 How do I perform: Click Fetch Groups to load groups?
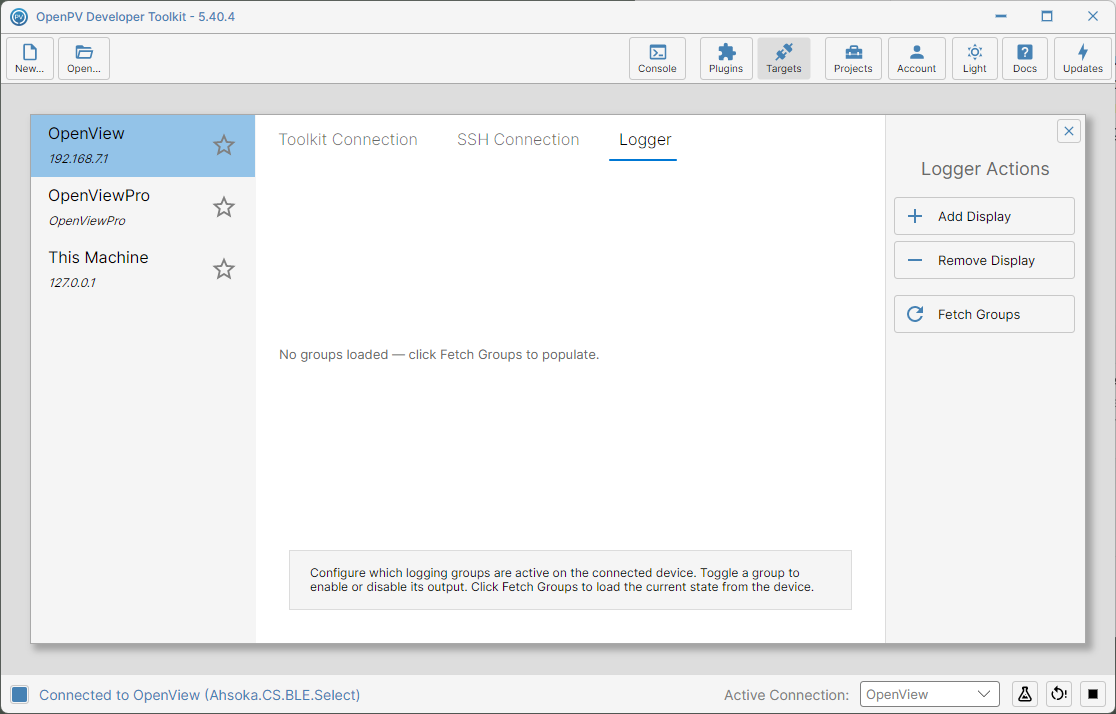(x=984, y=315)
